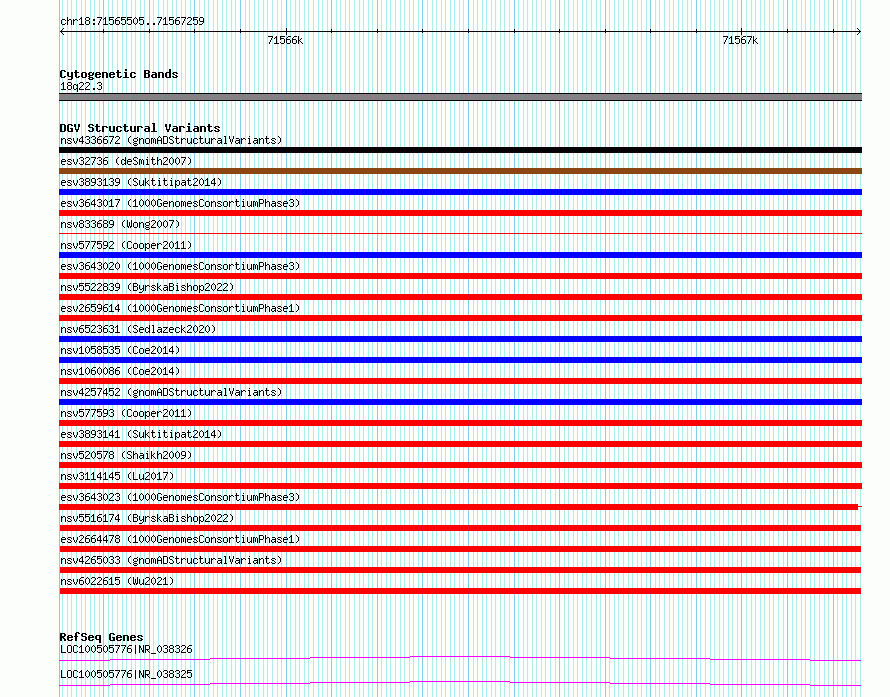890x697 pixels.
Task: Click the 18q22.3 cytogenetic band bar
Action: pyautogui.click(x=460, y=97)
